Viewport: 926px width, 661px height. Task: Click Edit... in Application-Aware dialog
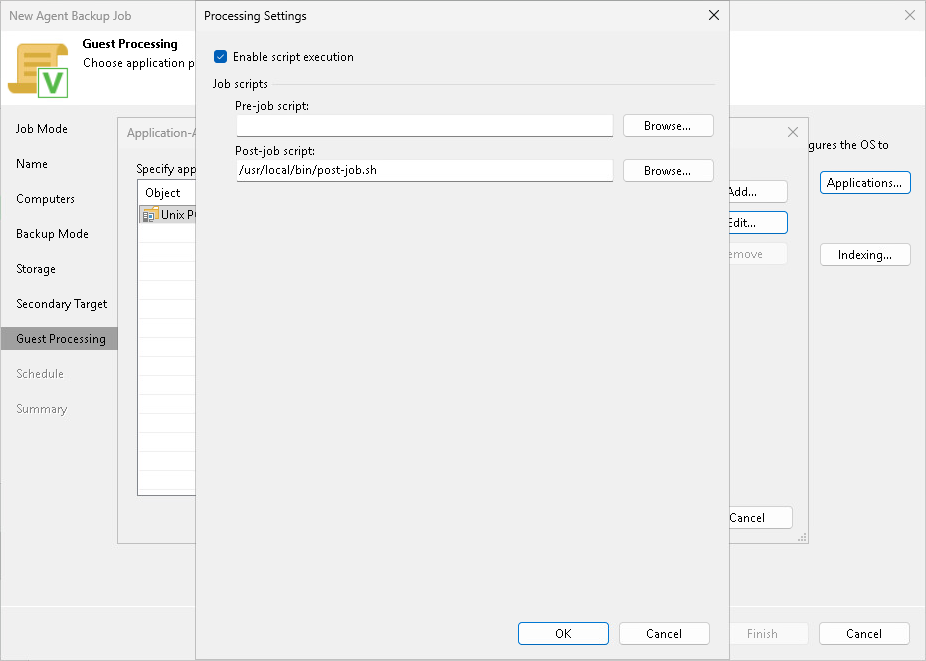tap(758, 223)
